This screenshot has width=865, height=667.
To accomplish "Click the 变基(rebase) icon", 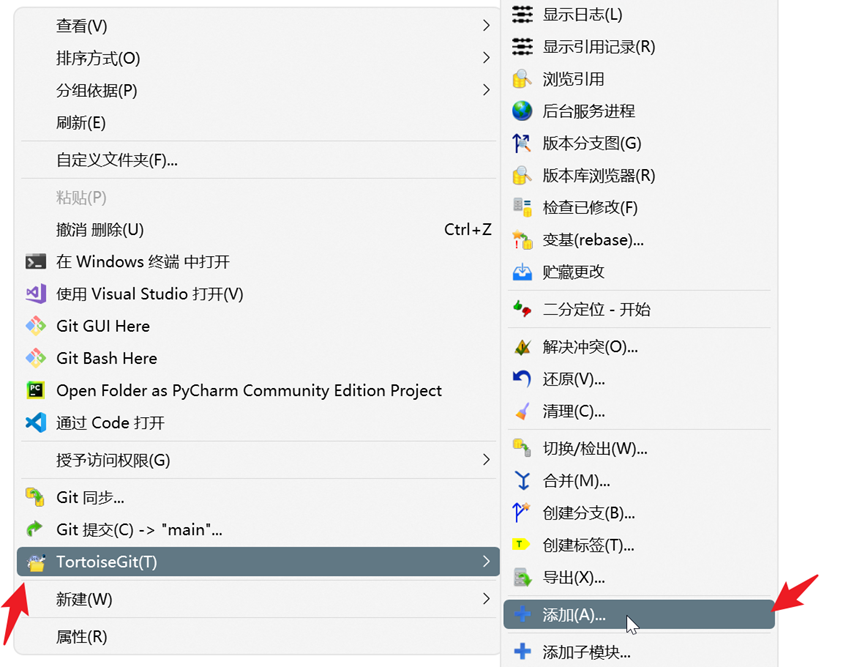I will click(x=522, y=239).
